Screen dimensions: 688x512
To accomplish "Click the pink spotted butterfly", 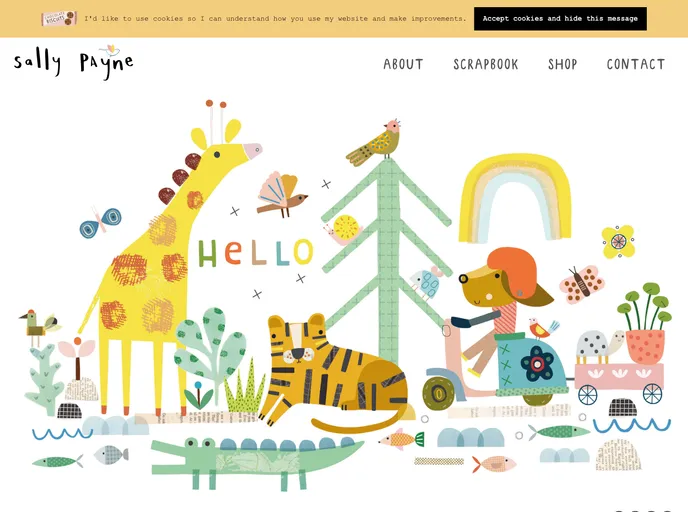I will point(582,284).
